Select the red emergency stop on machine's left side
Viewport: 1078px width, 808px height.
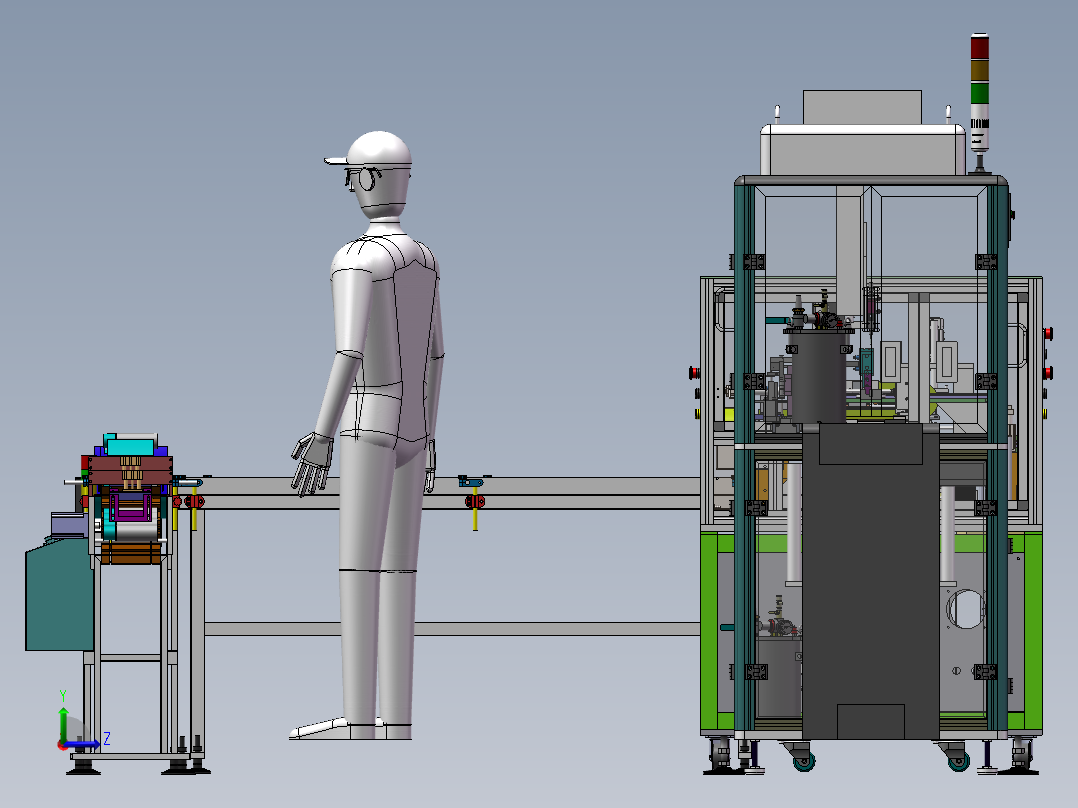694,373
